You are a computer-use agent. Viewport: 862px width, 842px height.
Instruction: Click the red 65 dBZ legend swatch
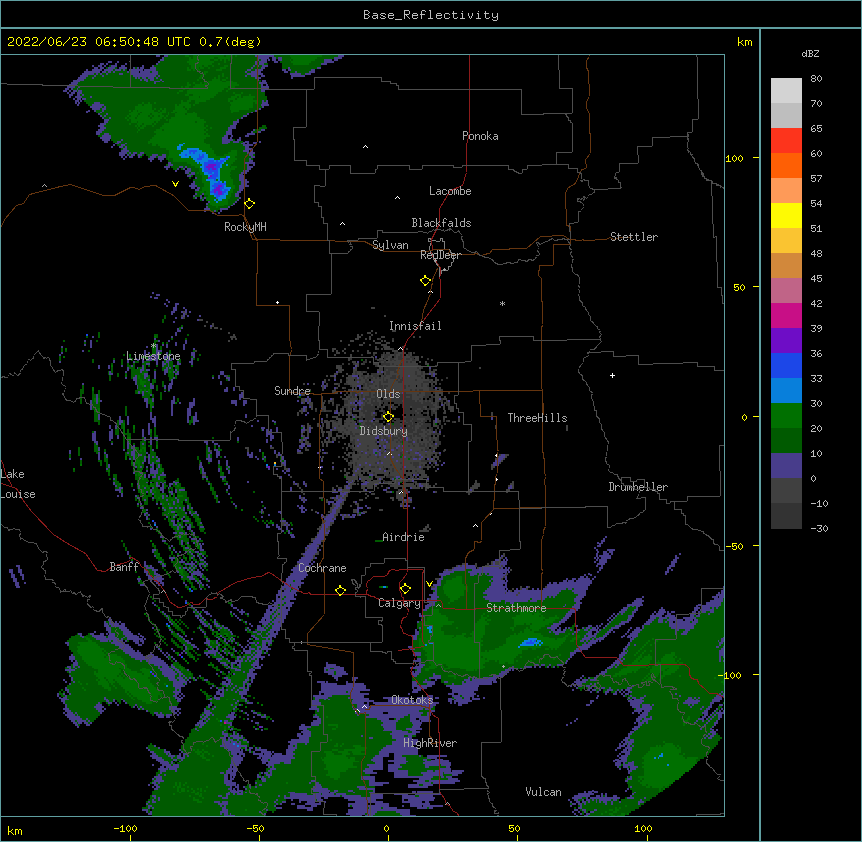[x=786, y=140]
